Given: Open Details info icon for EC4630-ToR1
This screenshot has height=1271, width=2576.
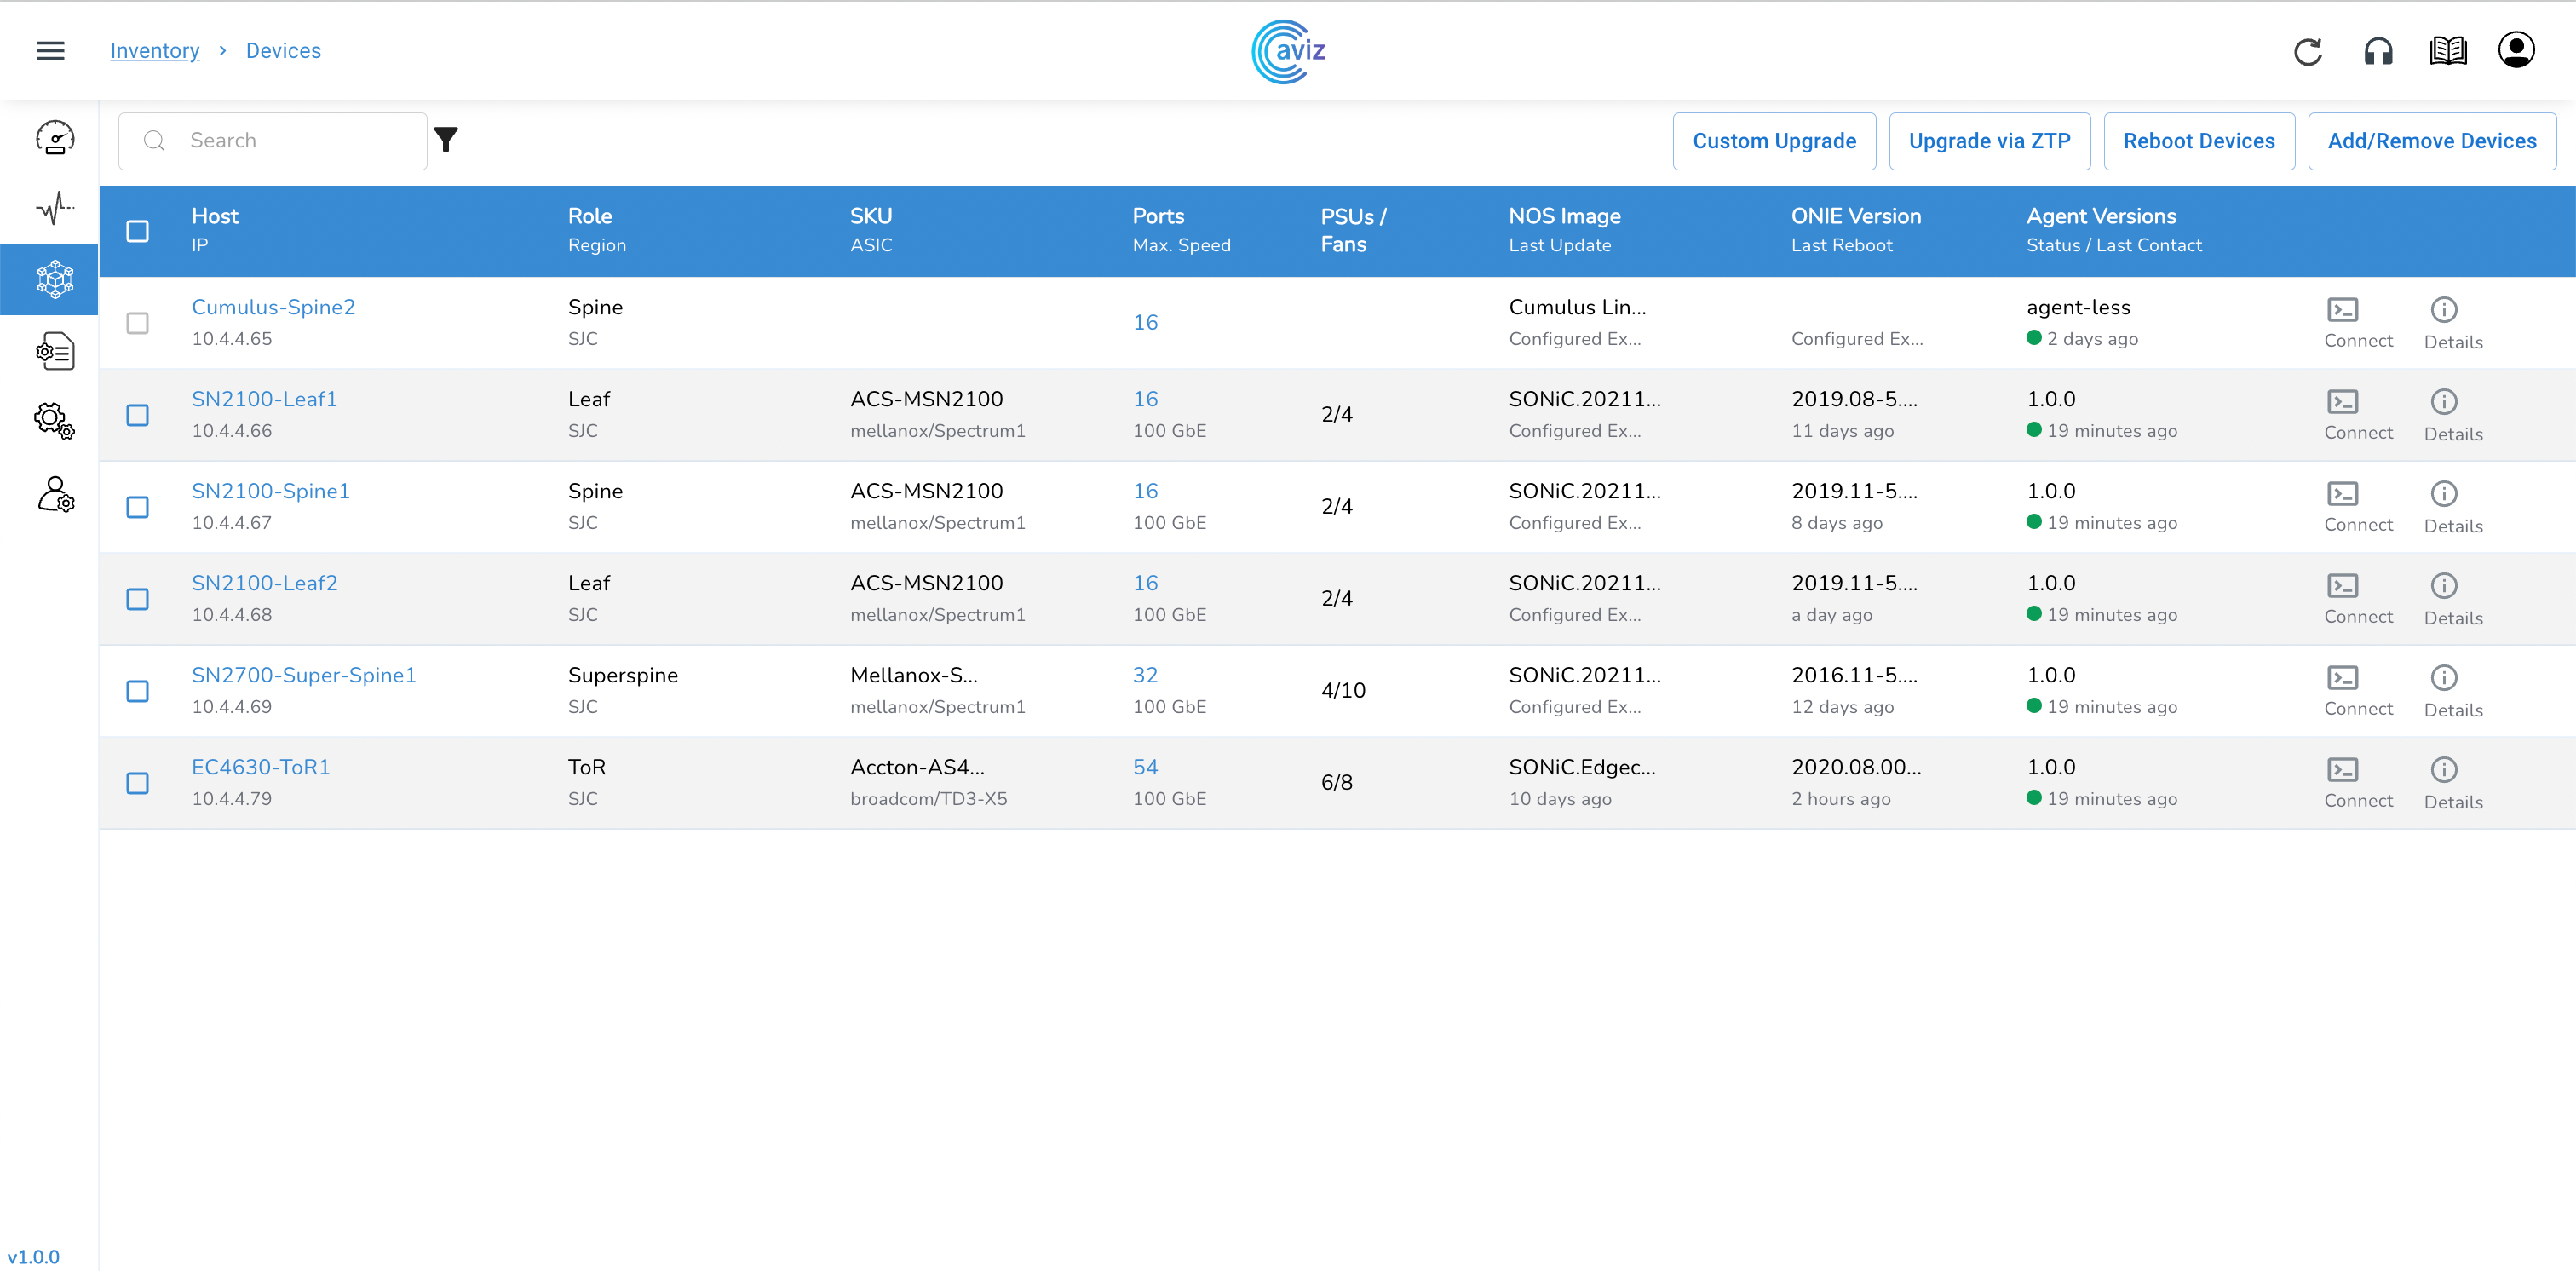Looking at the screenshot, I should [2443, 770].
